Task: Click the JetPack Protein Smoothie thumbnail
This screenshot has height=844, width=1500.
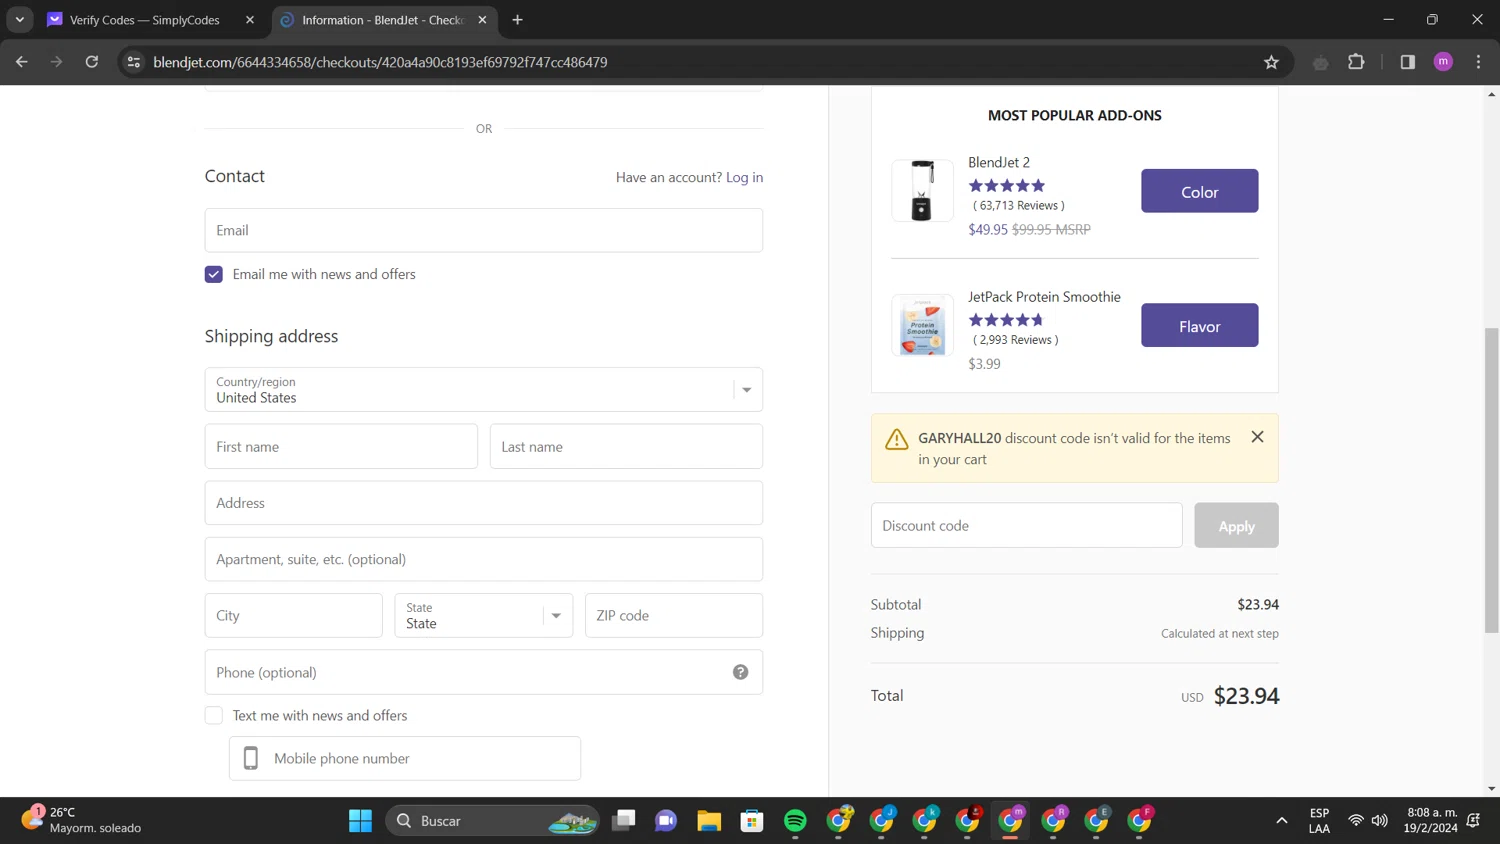Action: pyautogui.click(x=922, y=325)
